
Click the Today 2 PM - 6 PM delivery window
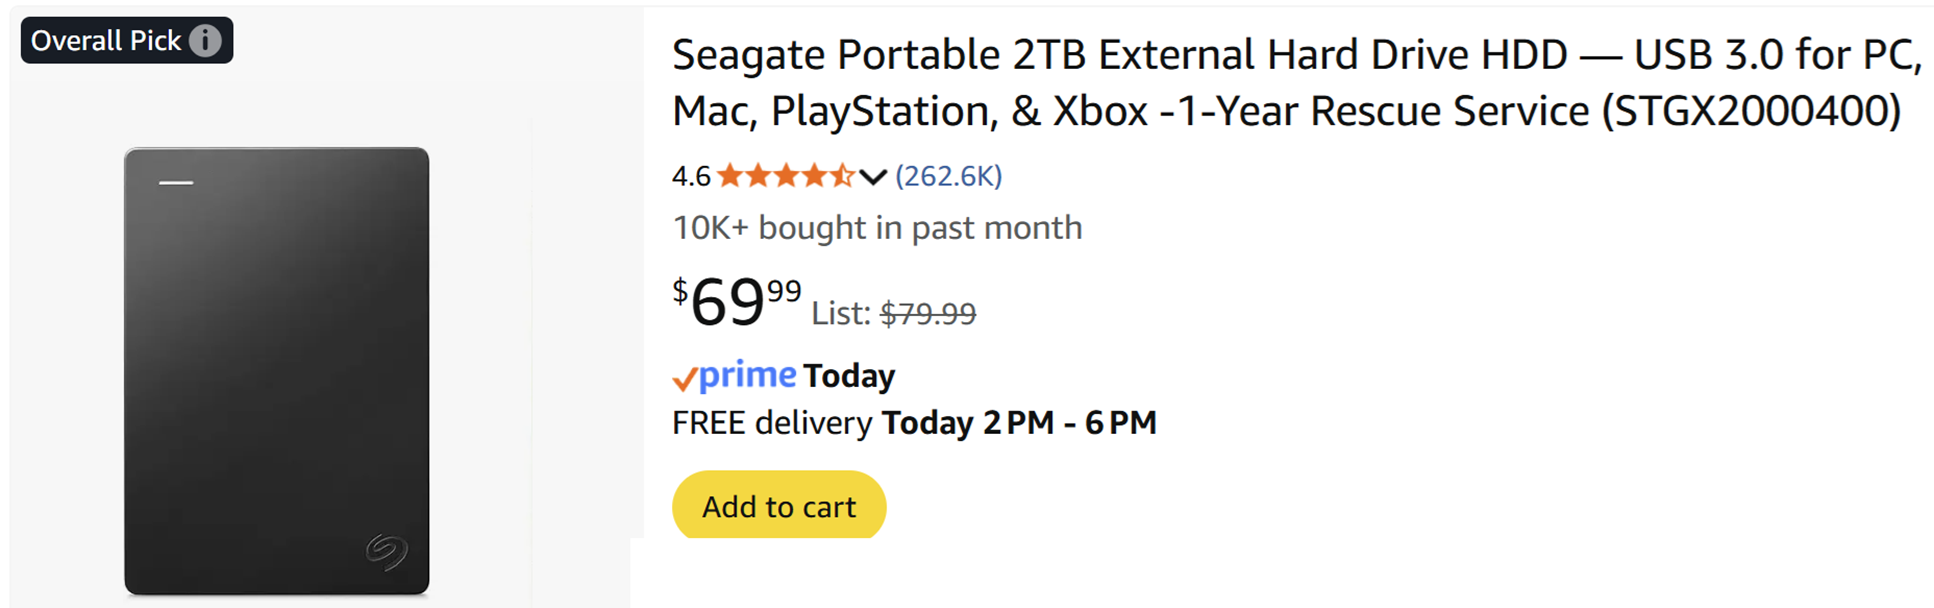coord(1019,423)
